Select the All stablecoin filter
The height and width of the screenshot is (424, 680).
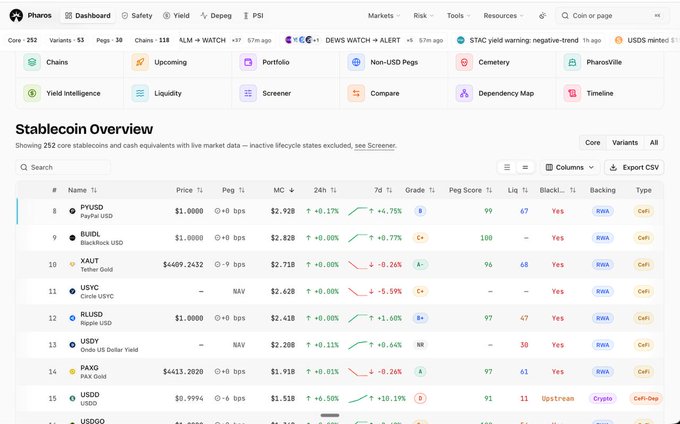pyautogui.click(x=654, y=143)
